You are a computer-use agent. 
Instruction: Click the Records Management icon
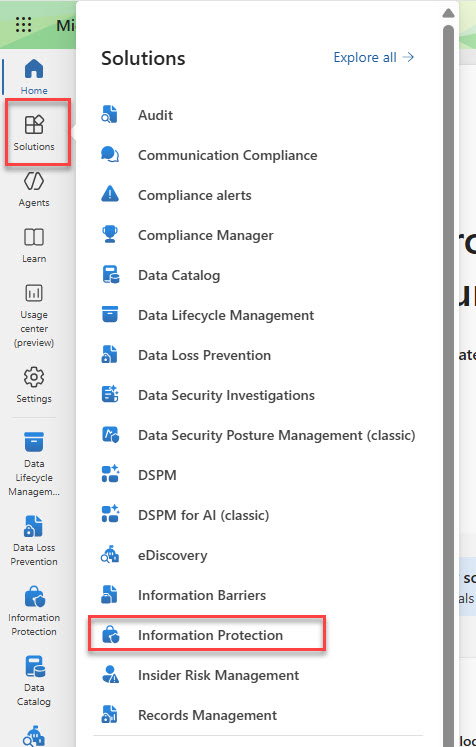110,715
